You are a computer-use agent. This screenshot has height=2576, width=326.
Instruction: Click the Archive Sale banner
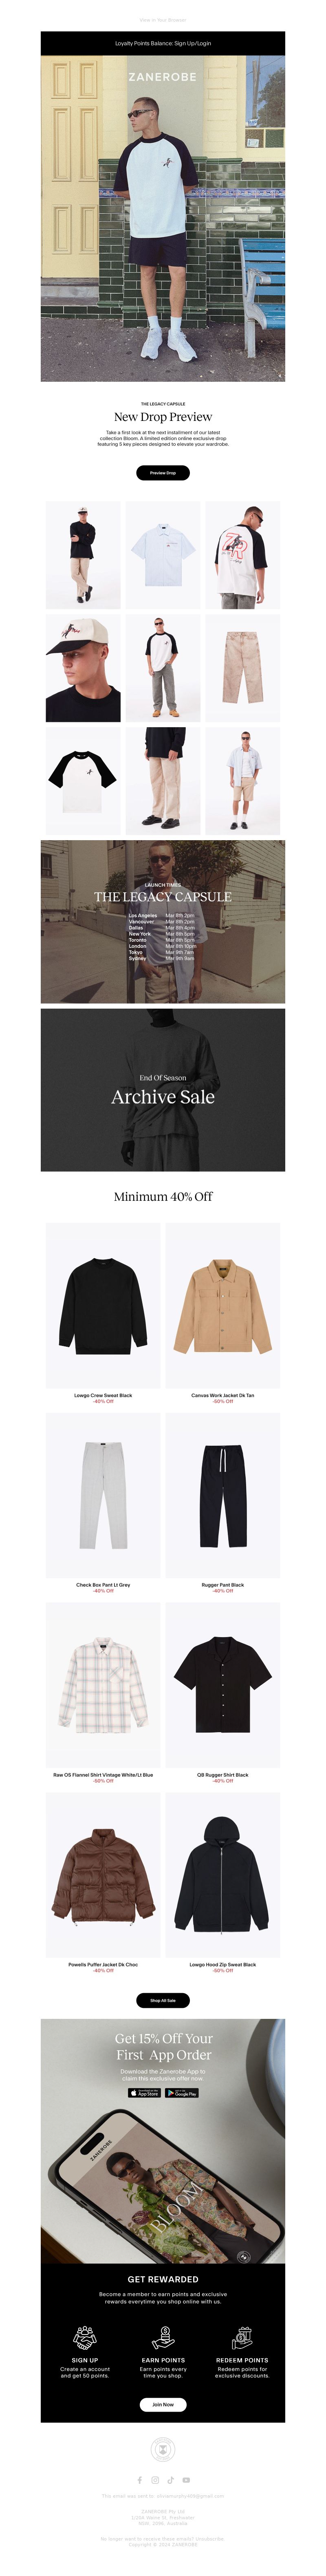pyautogui.click(x=163, y=1089)
